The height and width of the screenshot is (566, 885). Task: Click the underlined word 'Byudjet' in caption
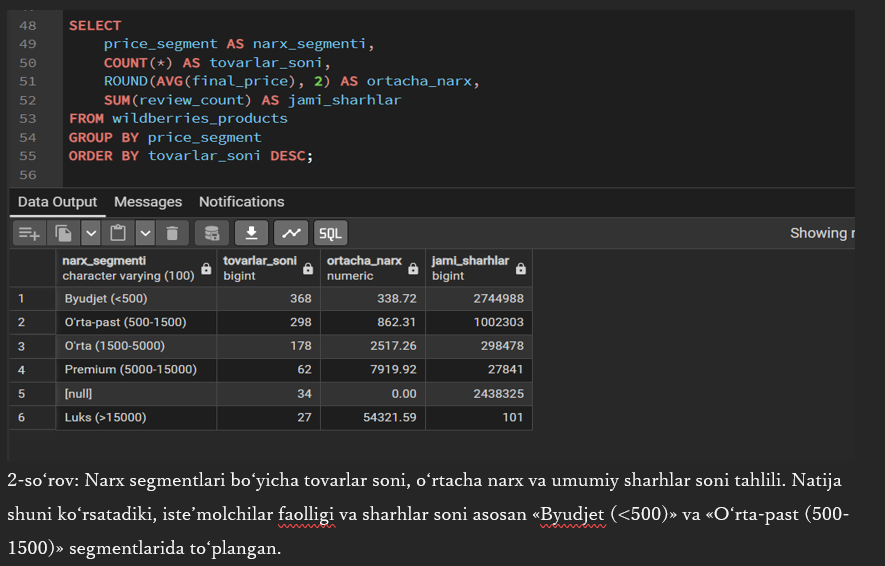572,514
